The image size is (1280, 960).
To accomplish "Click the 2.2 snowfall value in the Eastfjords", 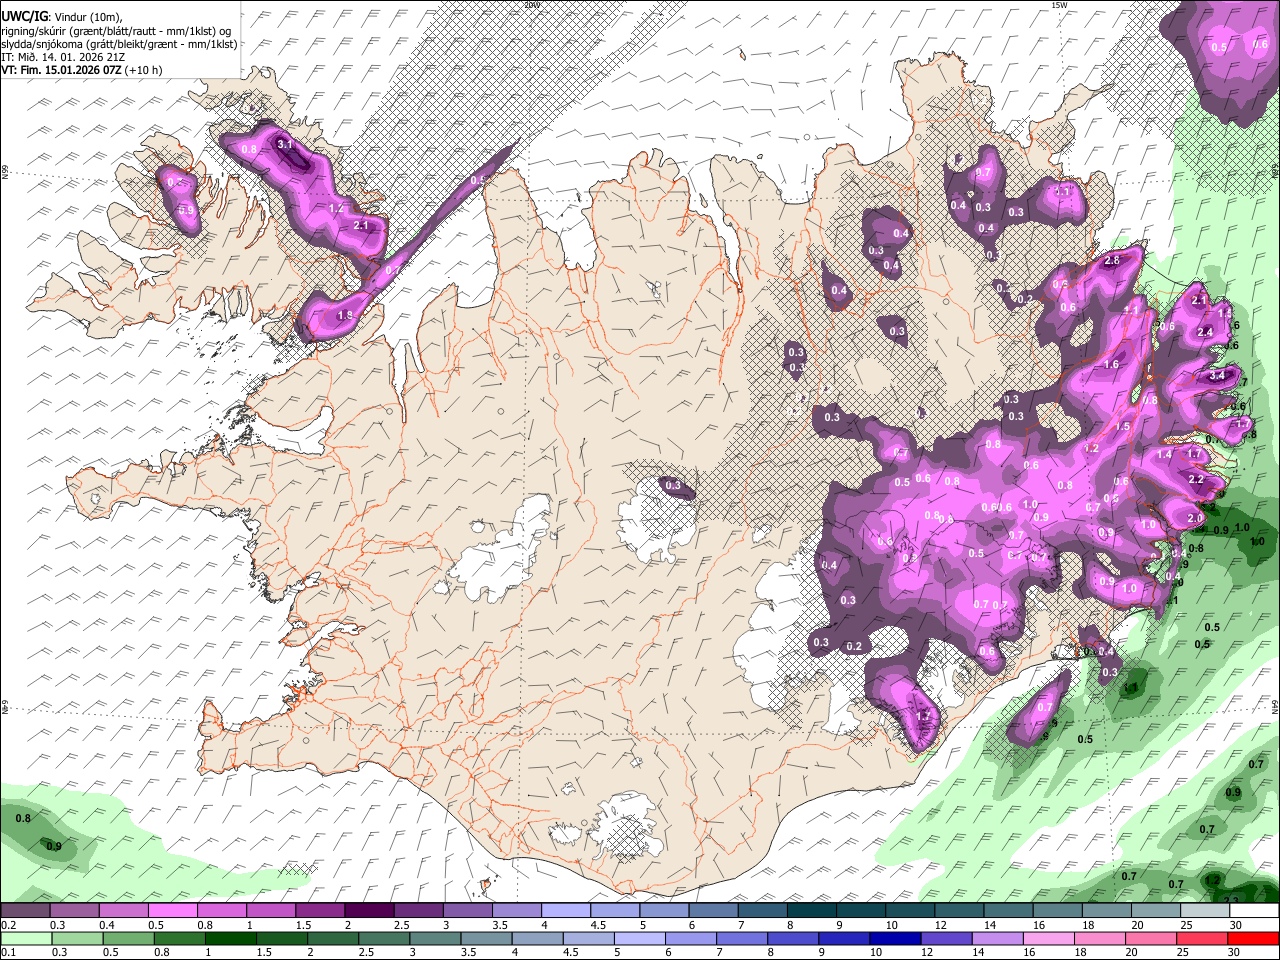I will [1196, 479].
